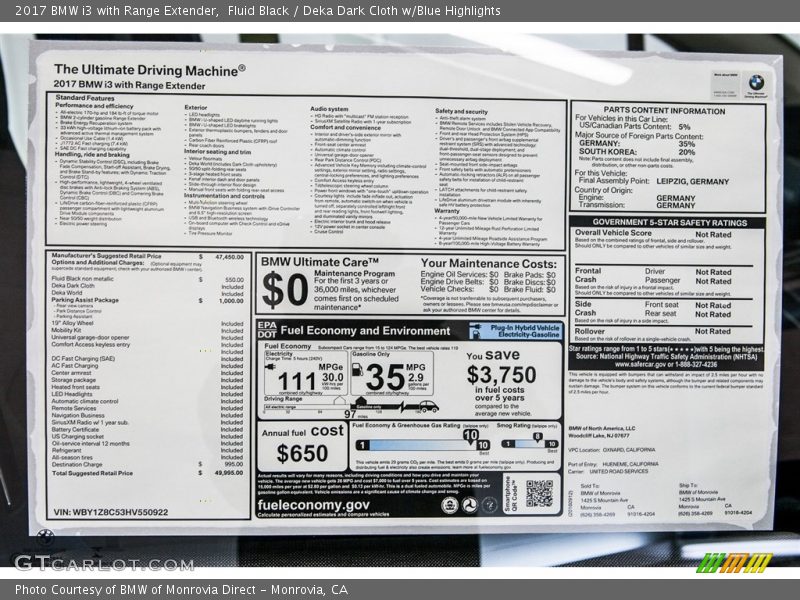This screenshot has height=600, width=800.
Task: Click the 'Photo Courtesy of BMW of Monrovia Direct' caption
Action: pyautogui.click(x=181, y=590)
